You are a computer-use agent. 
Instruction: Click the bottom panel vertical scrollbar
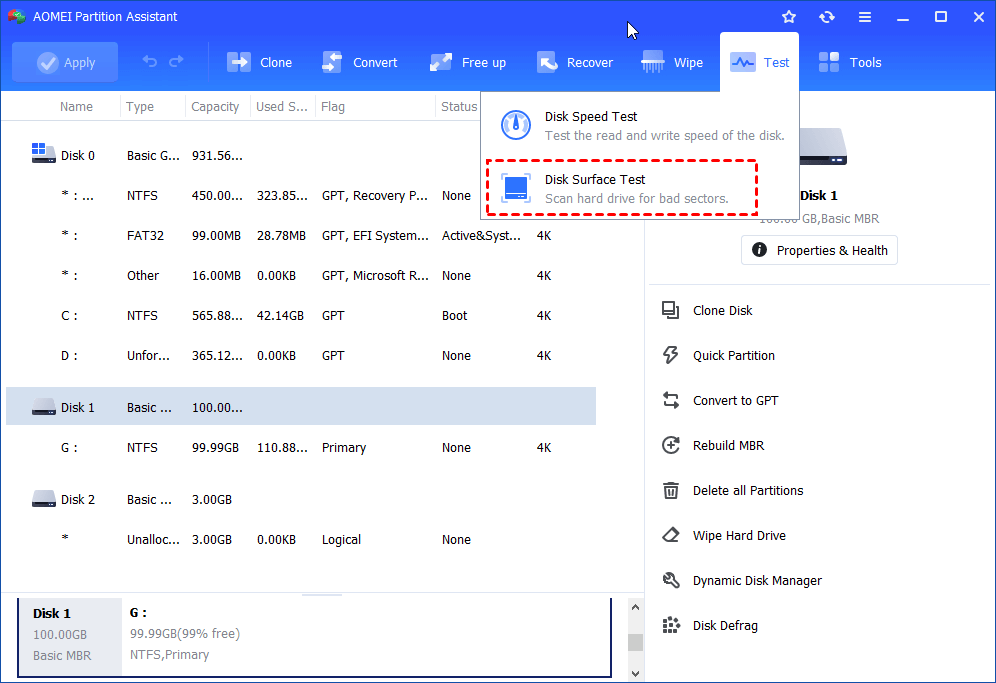click(x=635, y=640)
